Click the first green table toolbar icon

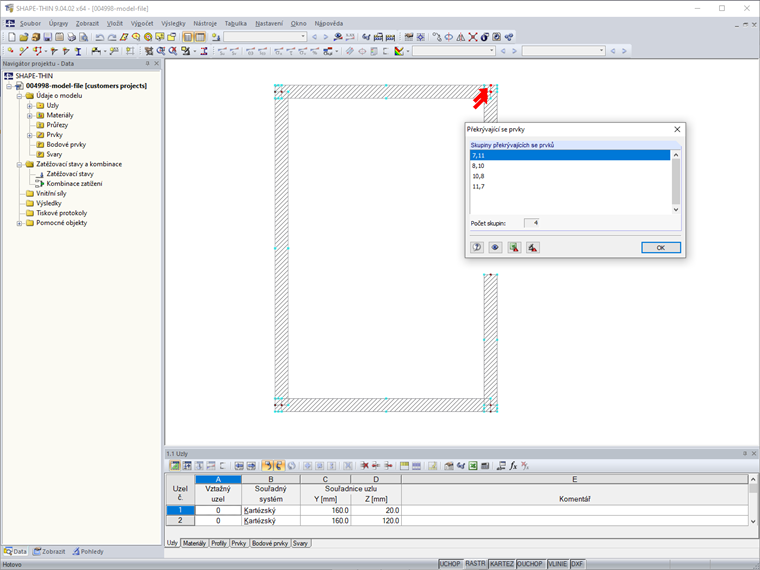[174, 466]
